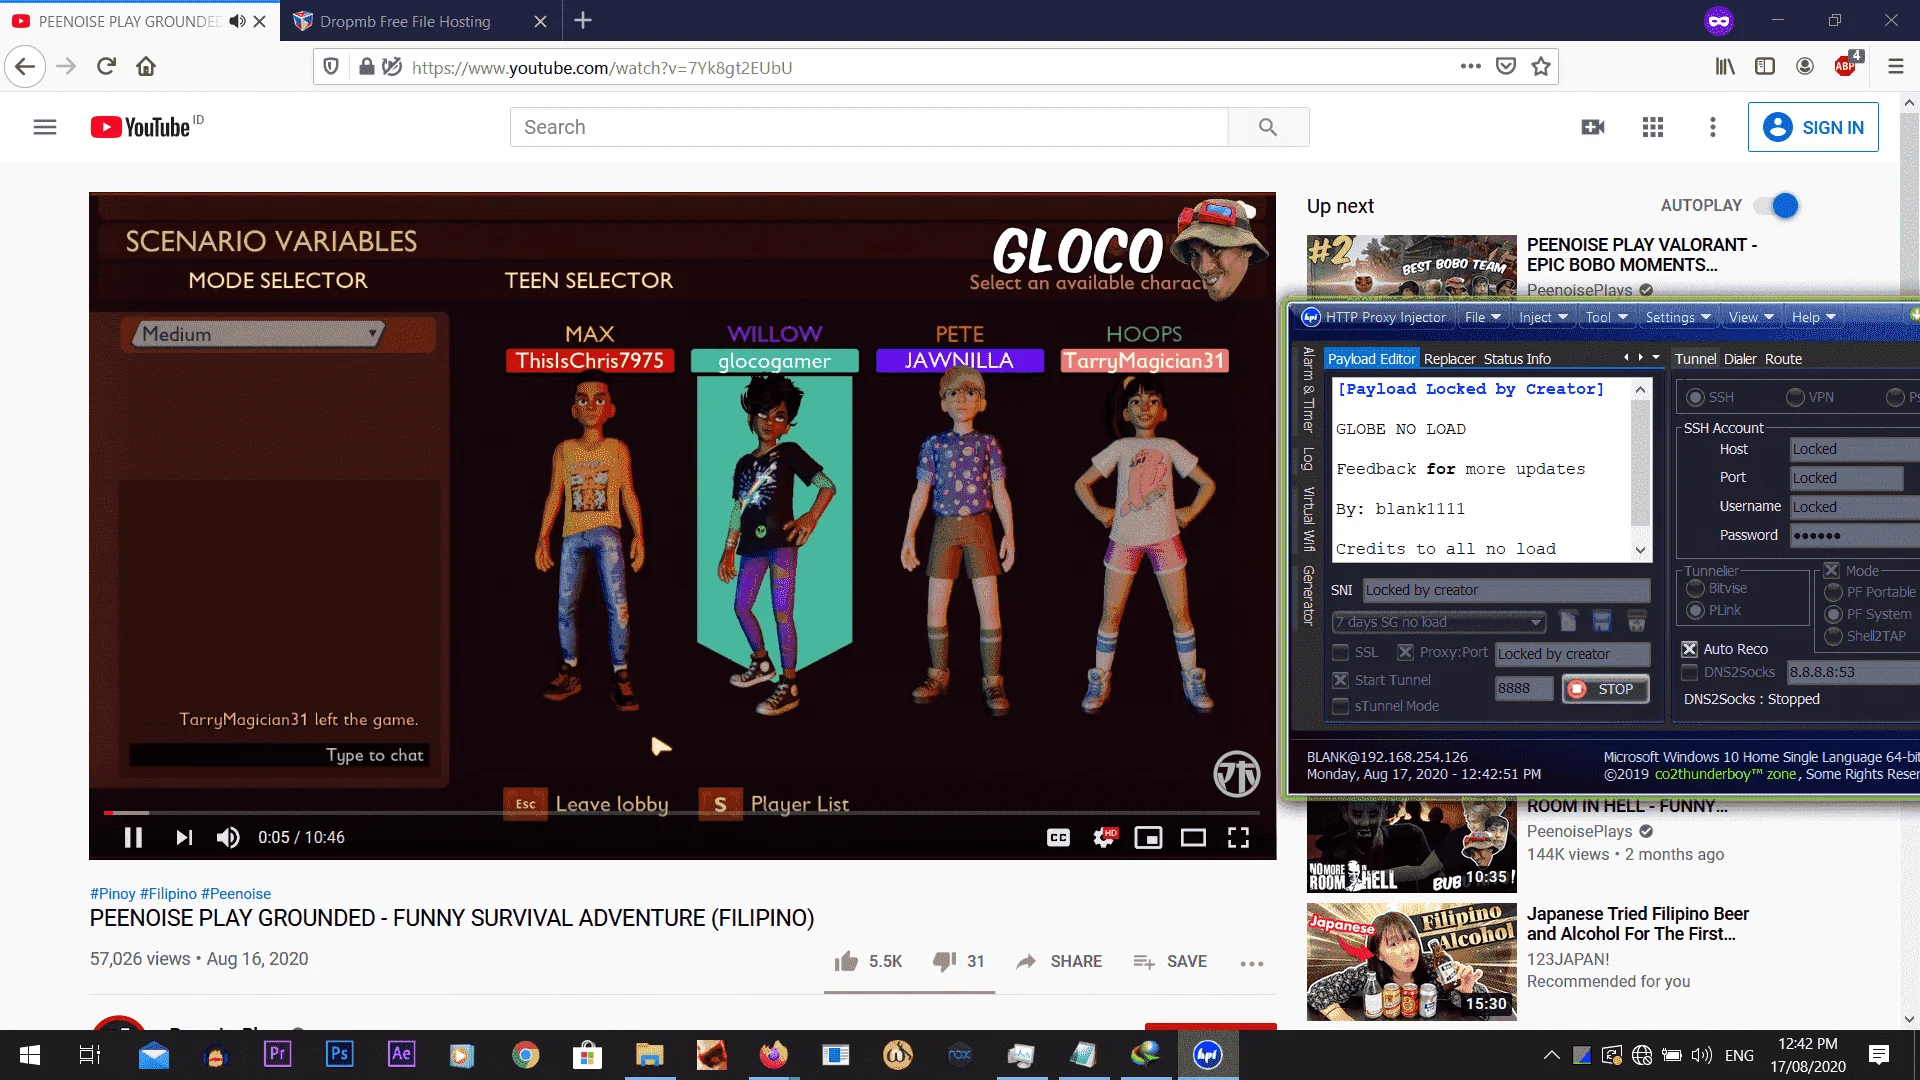Open video player settings gear
Screen dimensions: 1920x1080
[x=1104, y=838]
